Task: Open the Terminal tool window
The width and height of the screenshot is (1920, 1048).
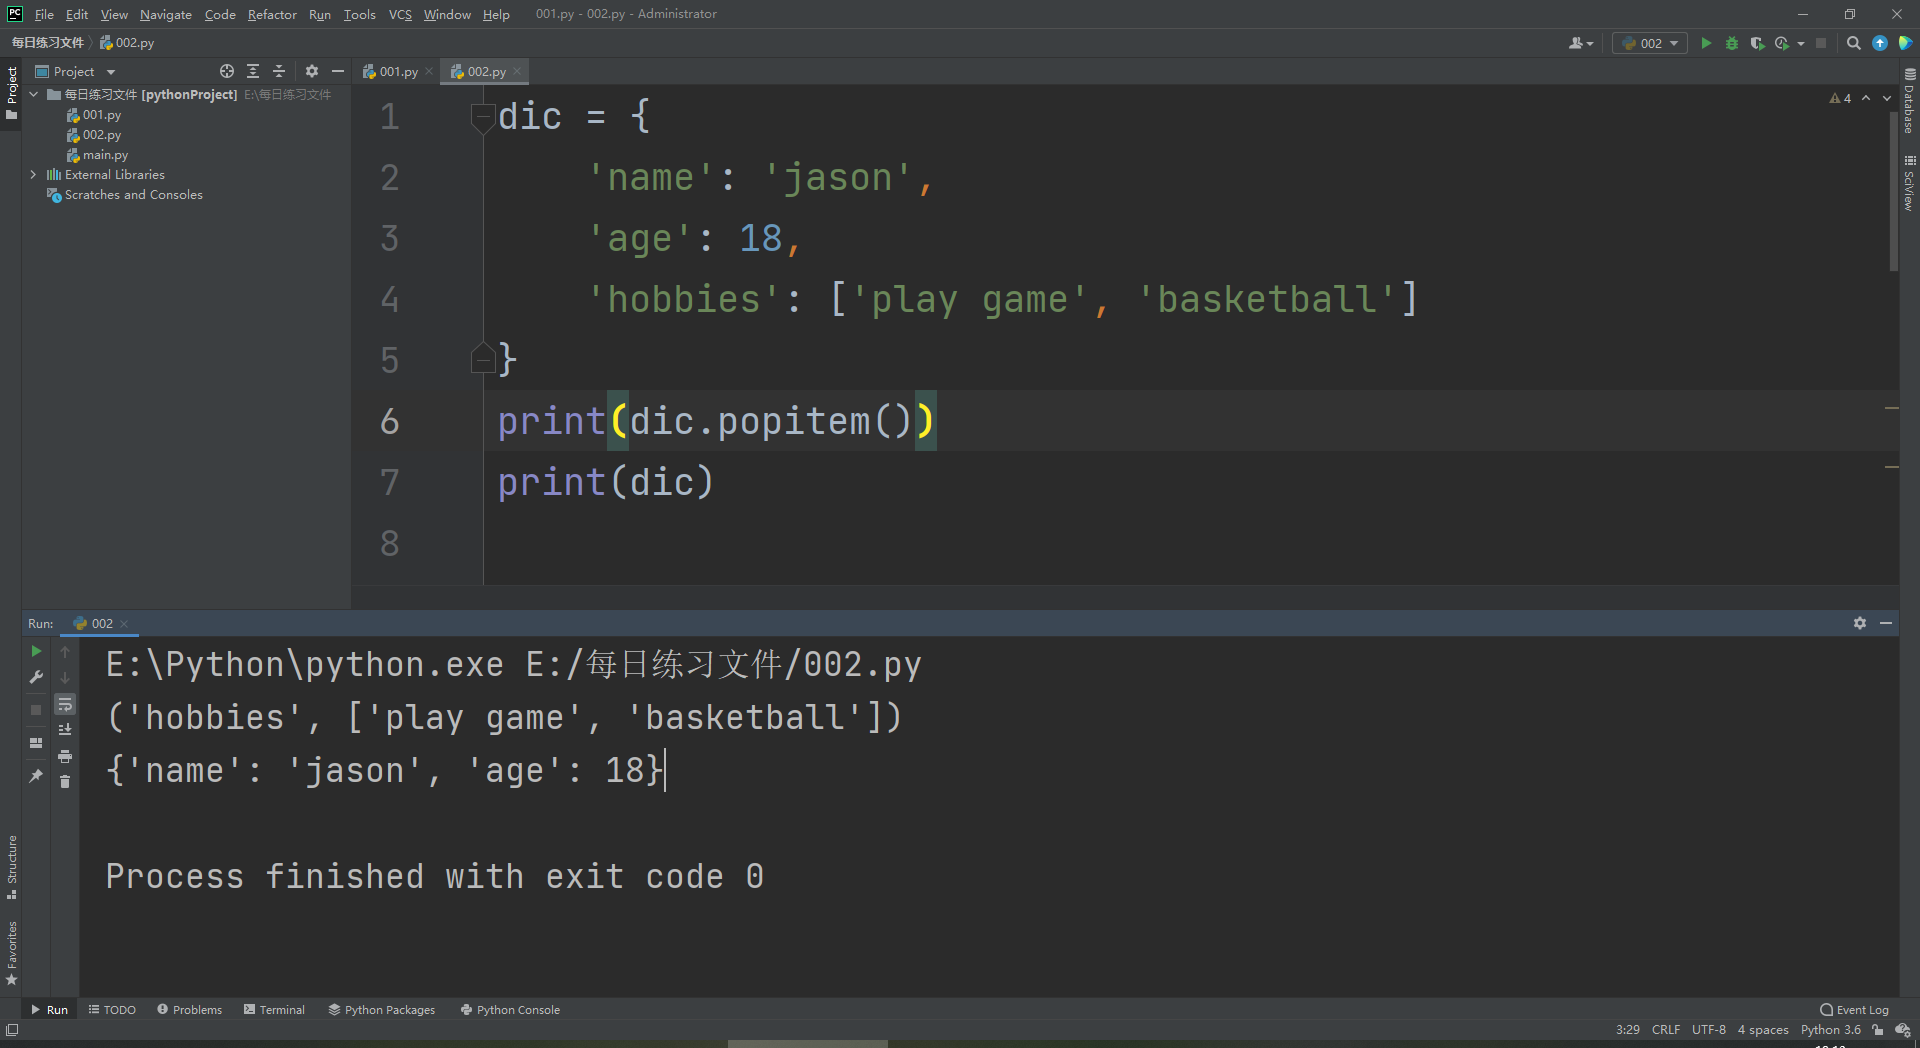Action: pyautogui.click(x=274, y=1010)
